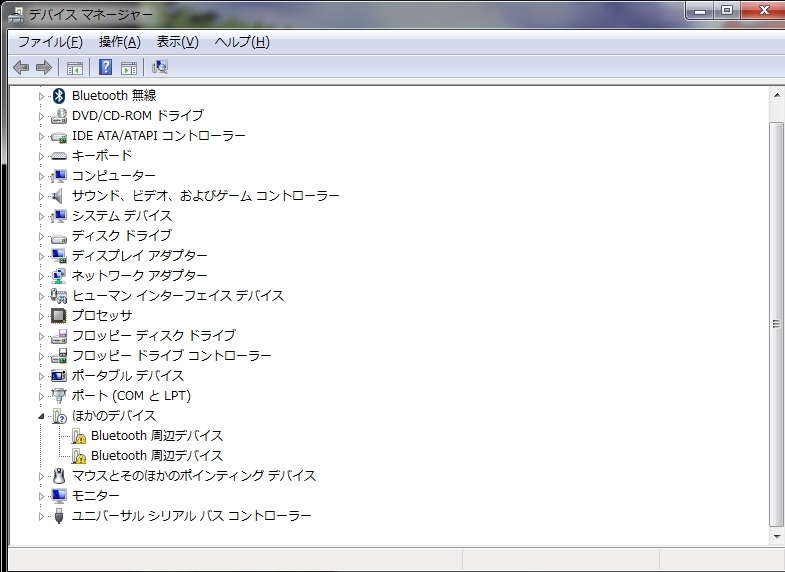Expand the DVD/CD-ROM ドライブ node
The height and width of the screenshot is (572, 785).
tap(42, 116)
